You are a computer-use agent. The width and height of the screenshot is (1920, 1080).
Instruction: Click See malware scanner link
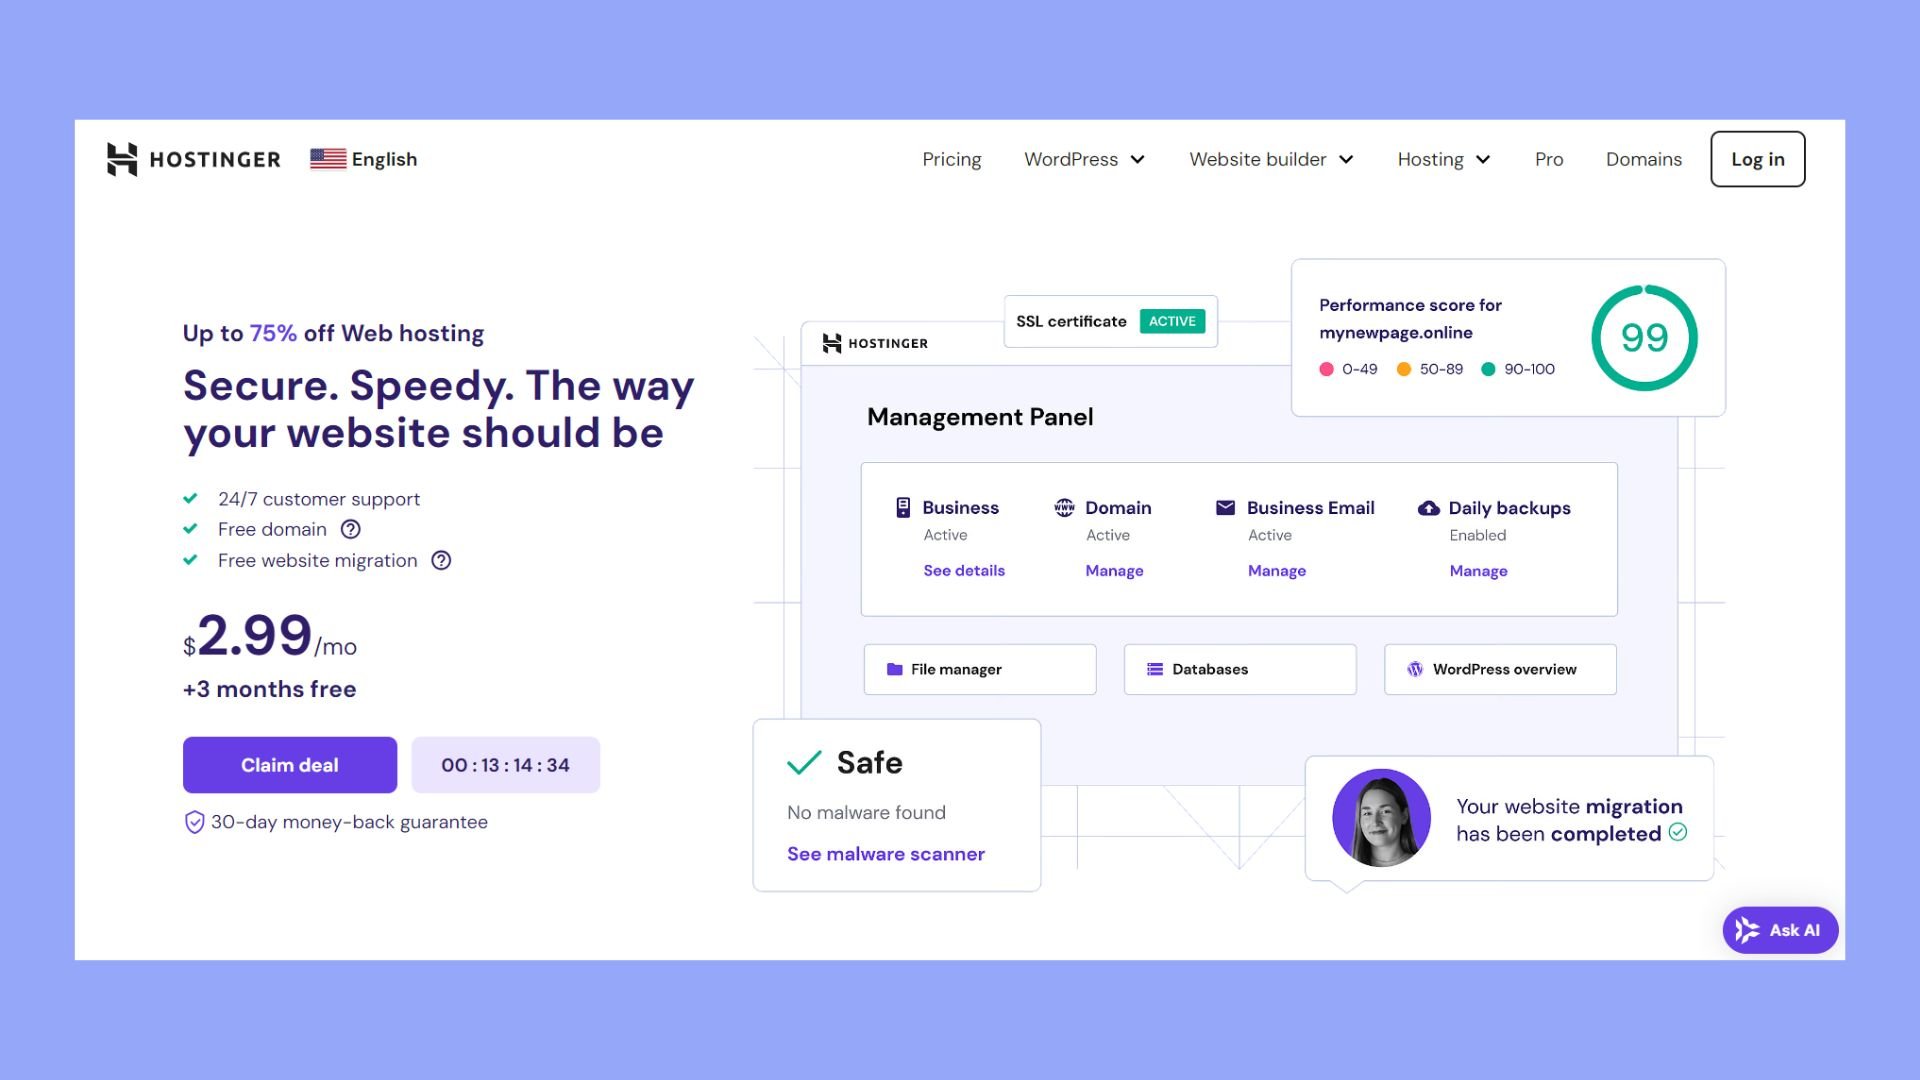(x=885, y=853)
